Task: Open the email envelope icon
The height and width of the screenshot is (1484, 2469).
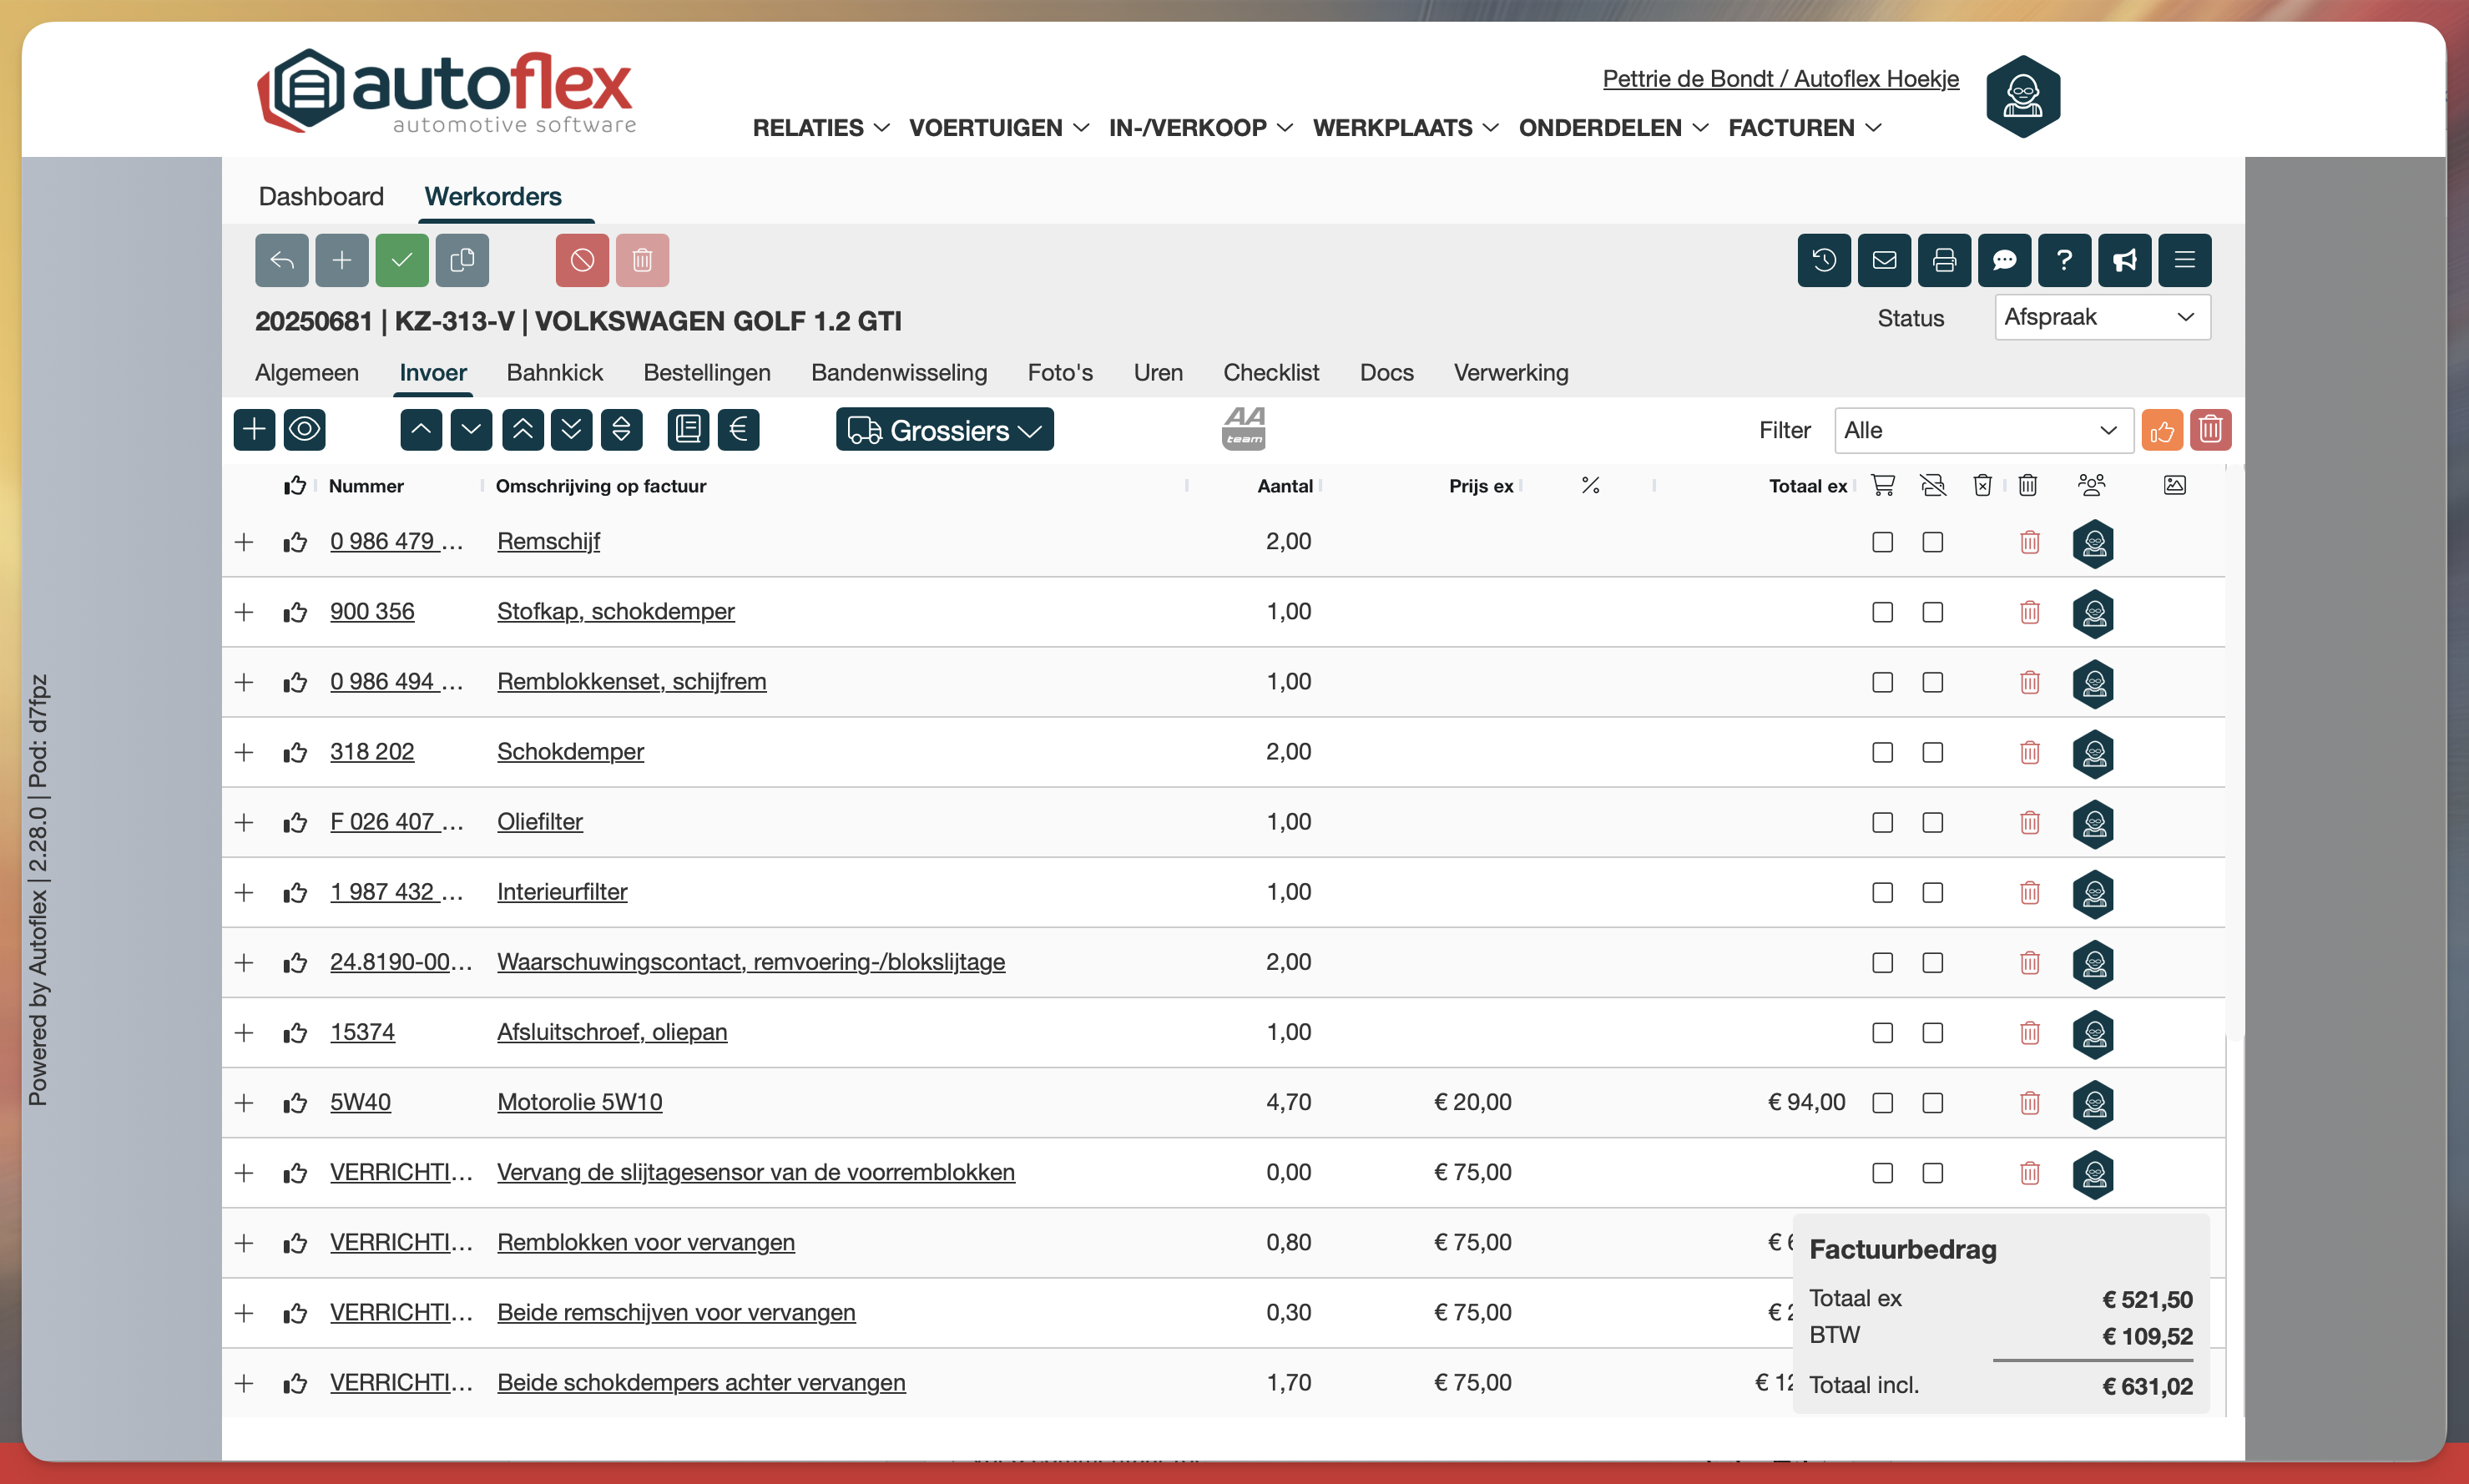Action: click(x=1884, y=260)
